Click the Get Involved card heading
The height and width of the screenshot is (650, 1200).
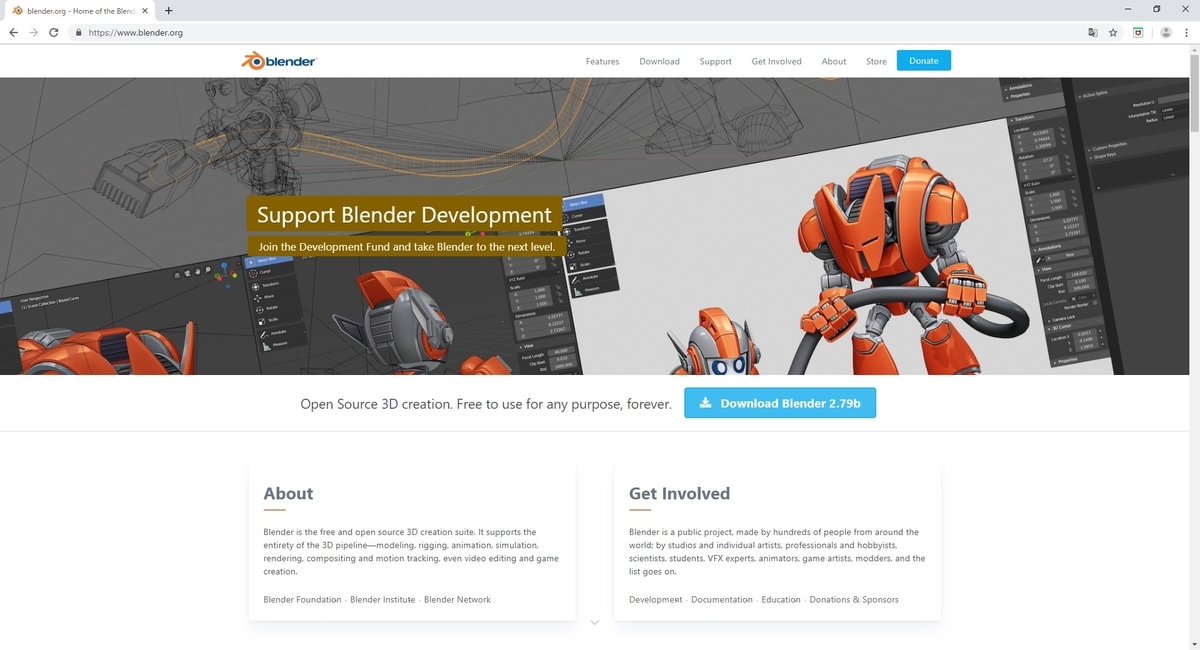click(x=679, y=493)
